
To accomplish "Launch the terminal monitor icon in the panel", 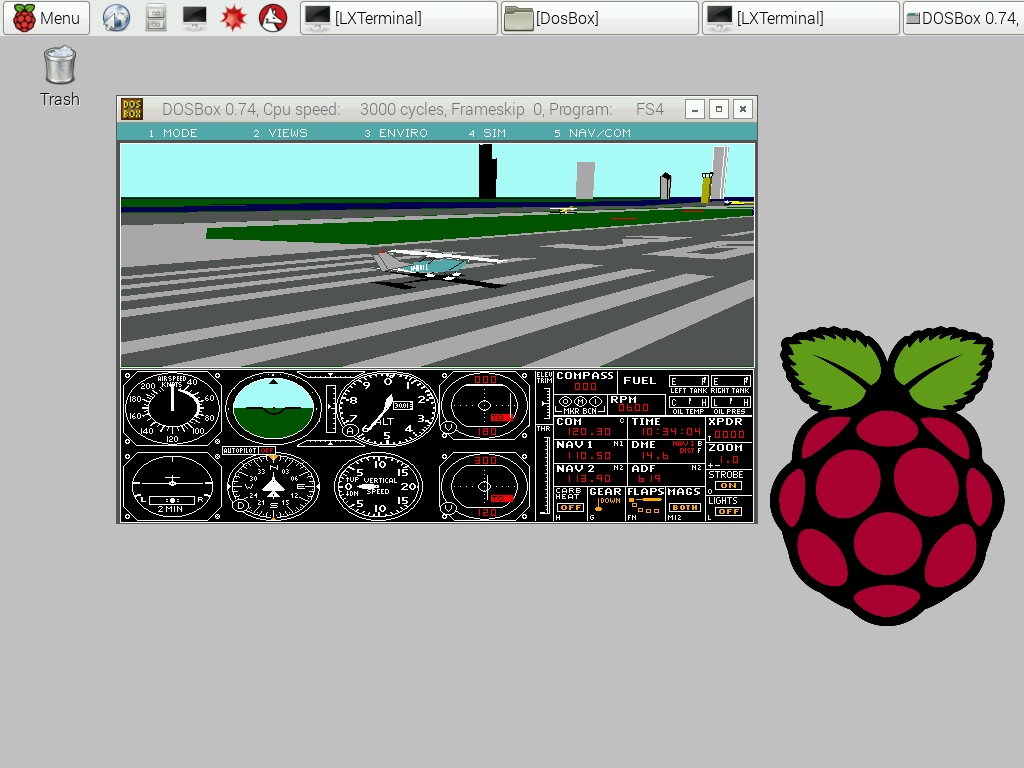I will 195,18.
